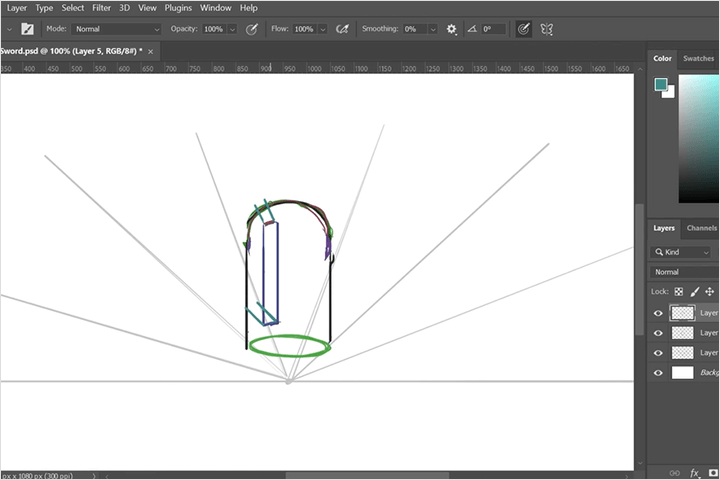Open the 3D menu
This screenshot has height=480, width=720.
click(124, 8)
